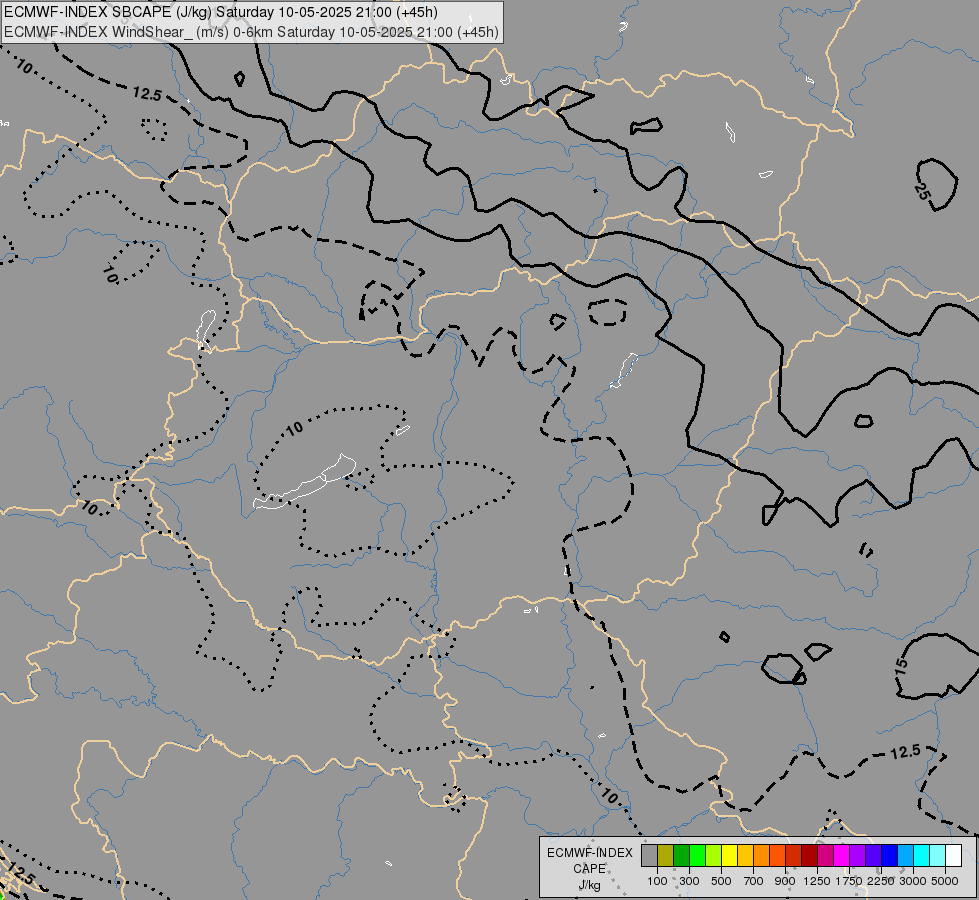The height and width of the screenshot is (900, 979).
Task: Click the orange-red swatch left of the 900 tick
Action: click(x=777, y=855)
